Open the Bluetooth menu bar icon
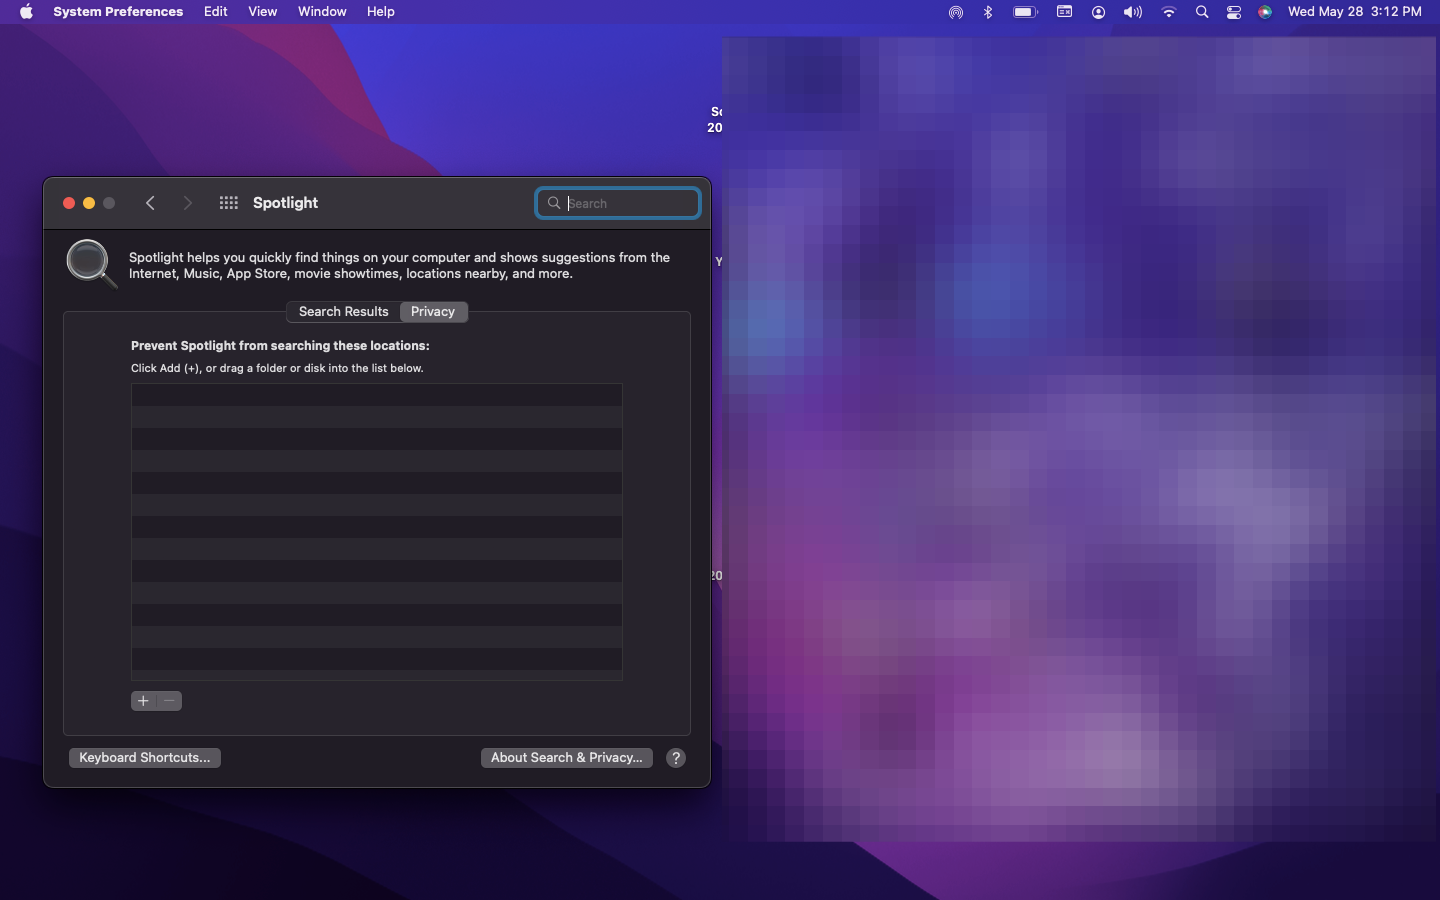Screen dimensions: 1440x900 [x=988, y=12]
